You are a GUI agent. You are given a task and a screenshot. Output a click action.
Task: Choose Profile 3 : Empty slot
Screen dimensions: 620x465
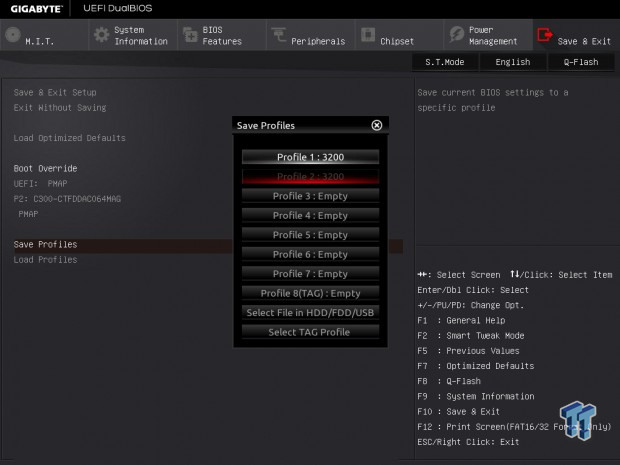(310, 196)
